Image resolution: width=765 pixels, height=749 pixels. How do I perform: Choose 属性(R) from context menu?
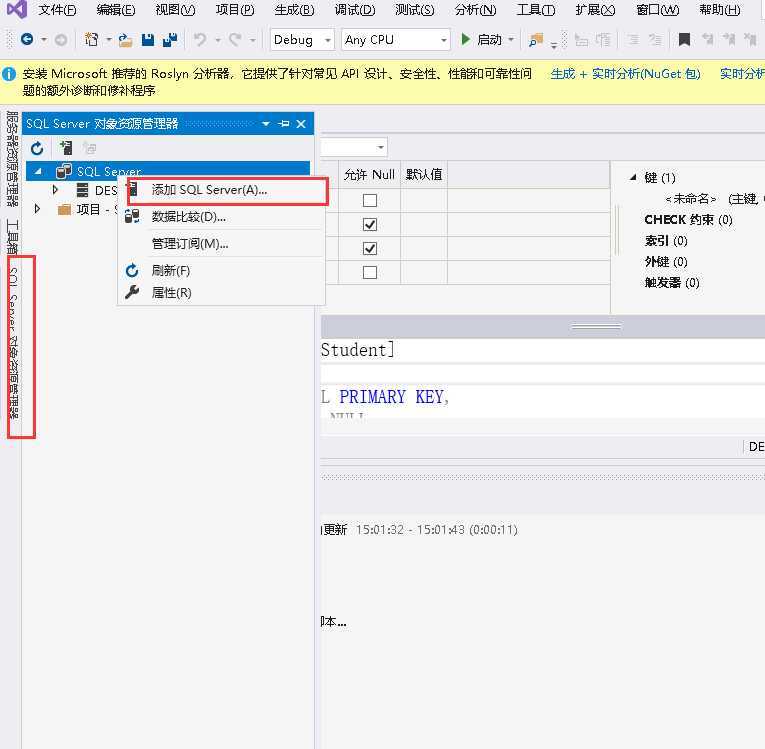(222, 292)
